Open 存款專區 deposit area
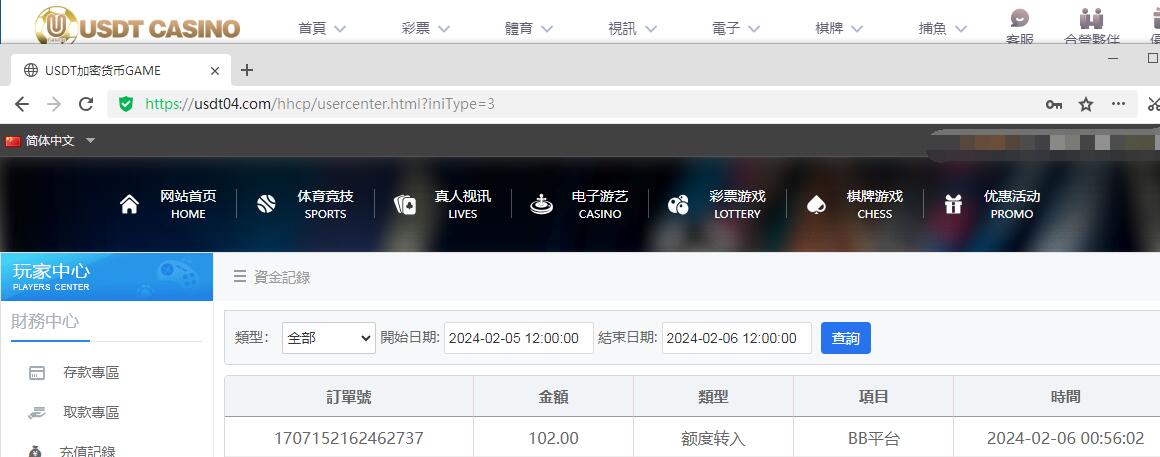The width and height of the screenshot is (1160, 457). (91, 373)
